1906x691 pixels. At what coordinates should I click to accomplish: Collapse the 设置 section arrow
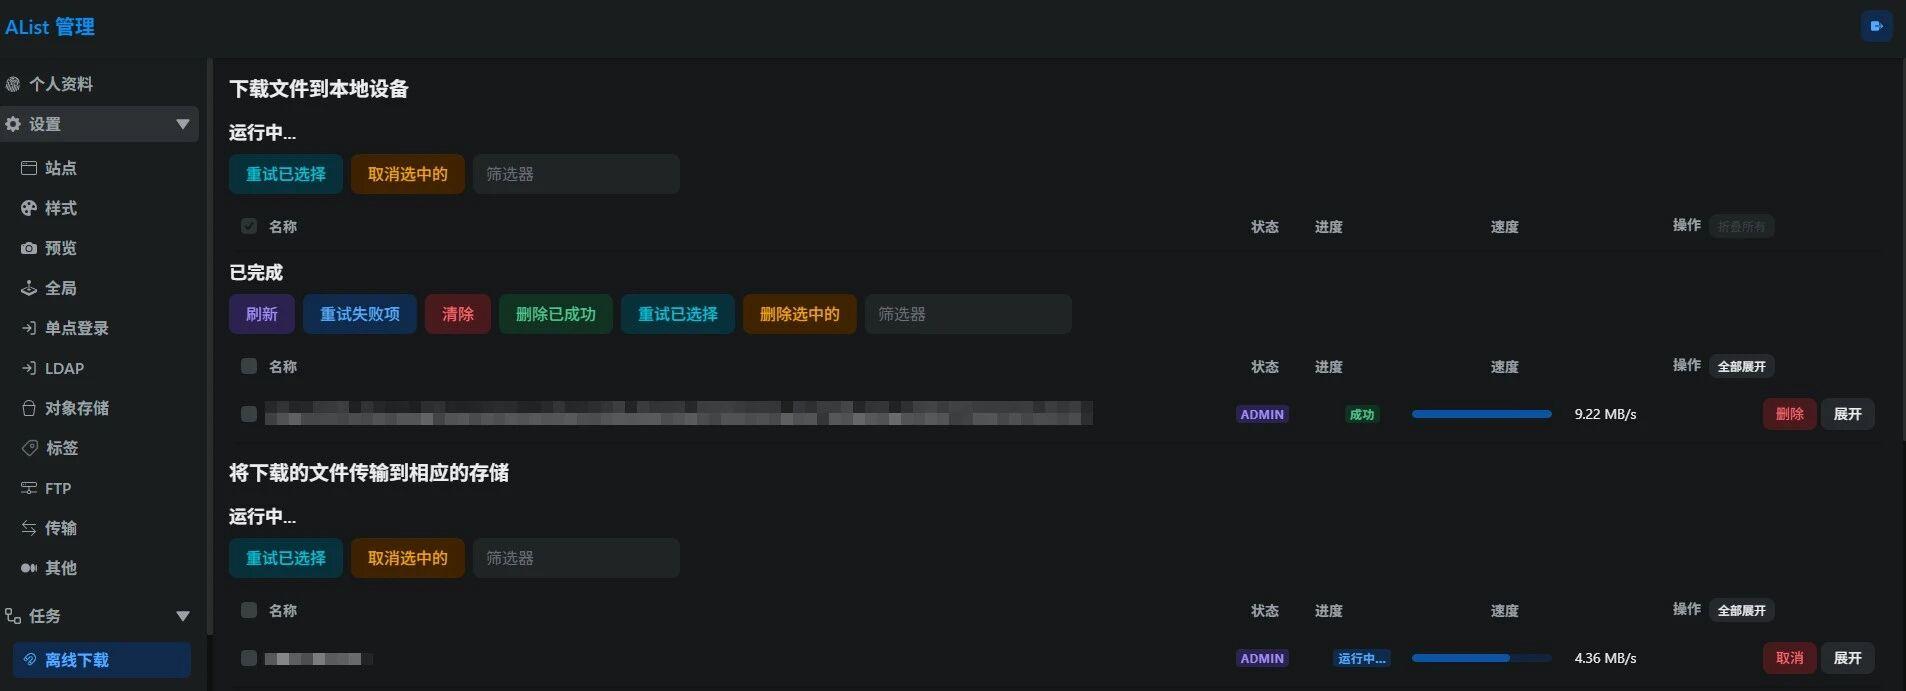[183, 124]
